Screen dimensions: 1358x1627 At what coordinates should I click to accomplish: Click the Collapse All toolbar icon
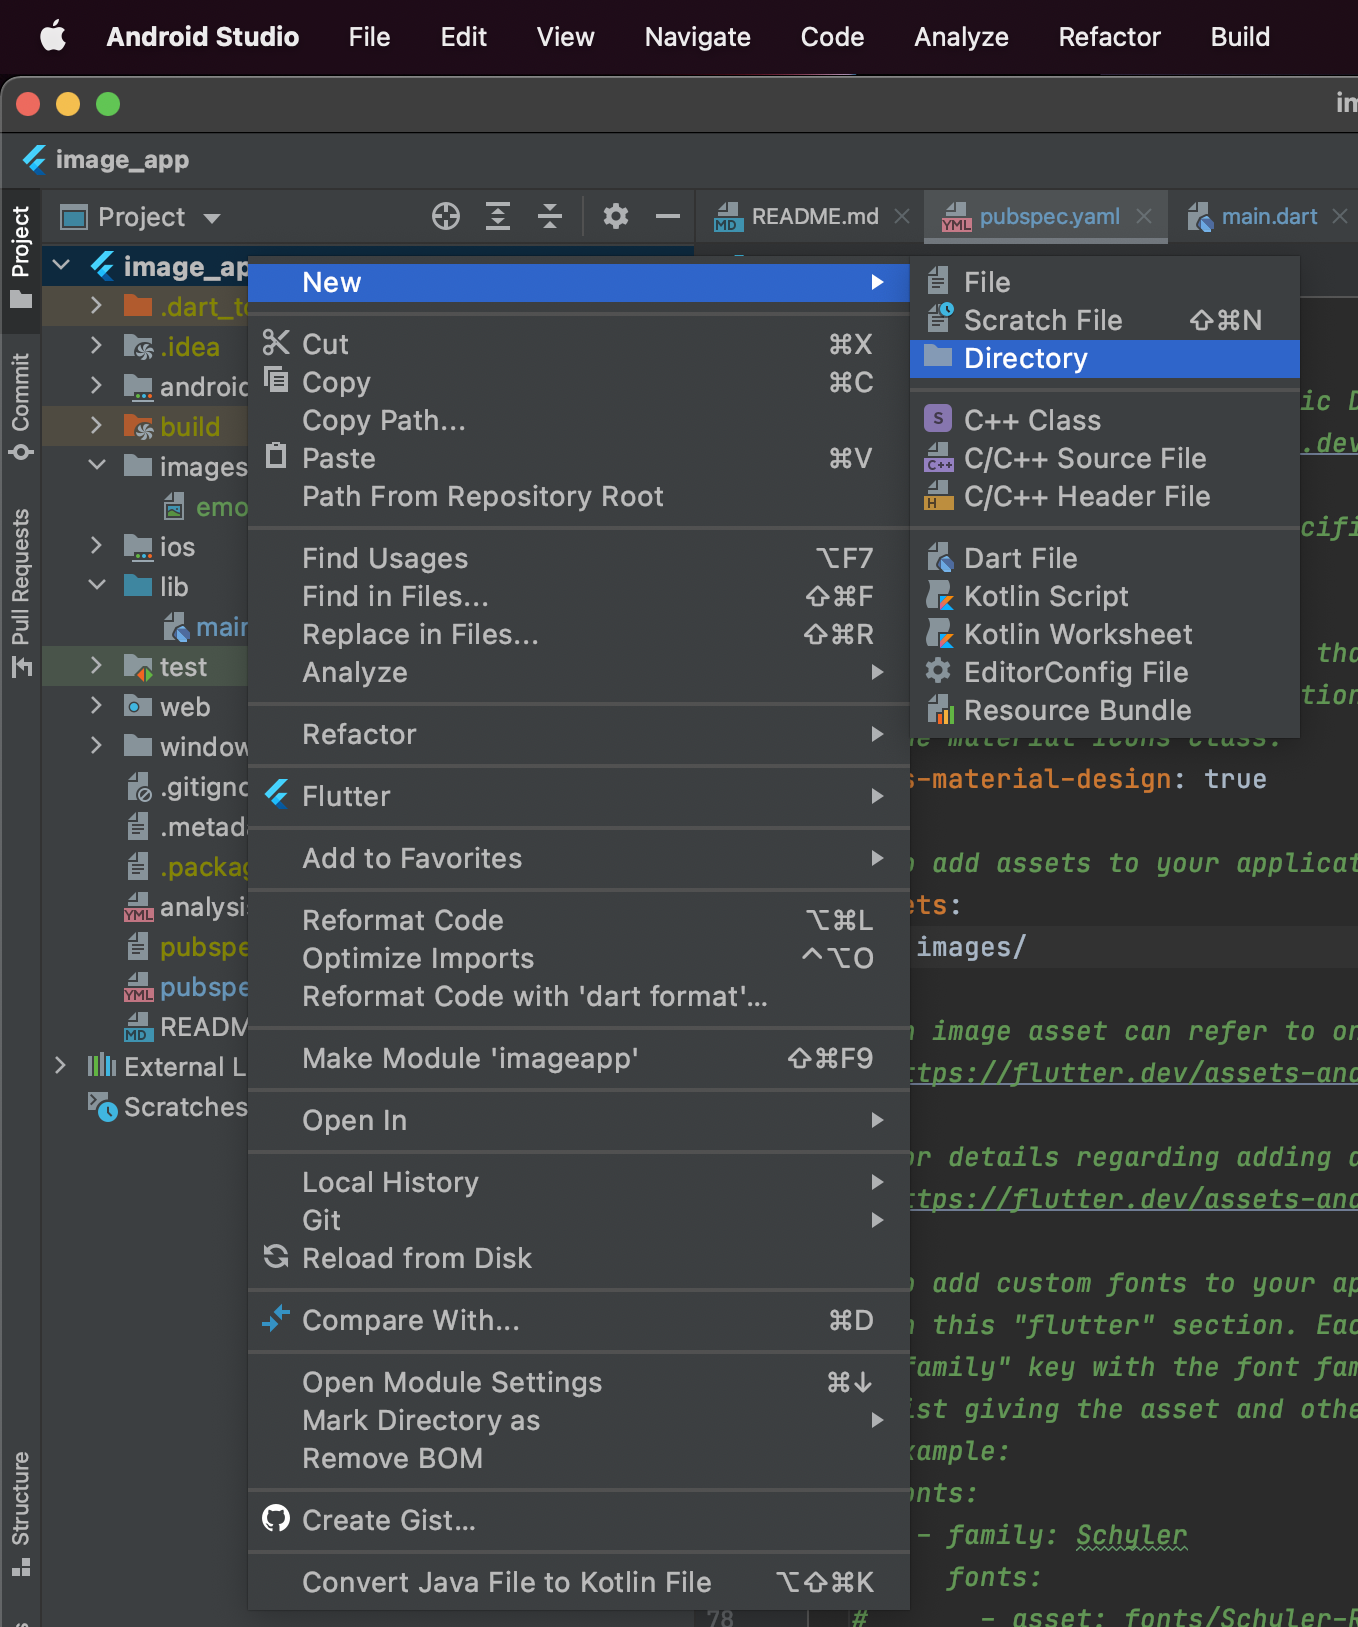click(x=550, y=216)
